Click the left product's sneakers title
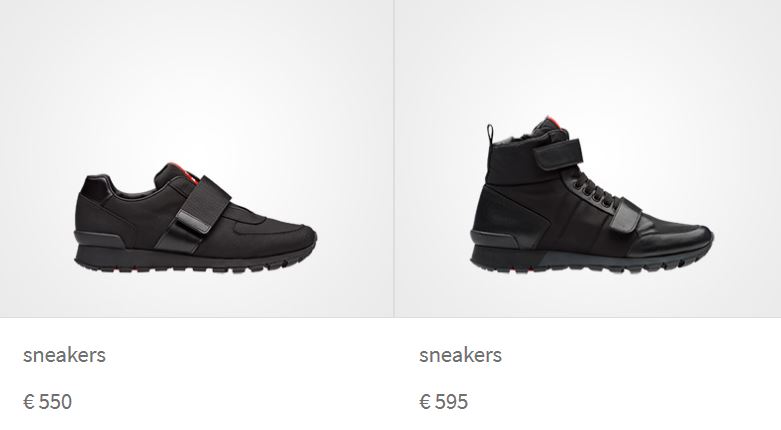Screen dimensions: 781x430 (64, 355)
